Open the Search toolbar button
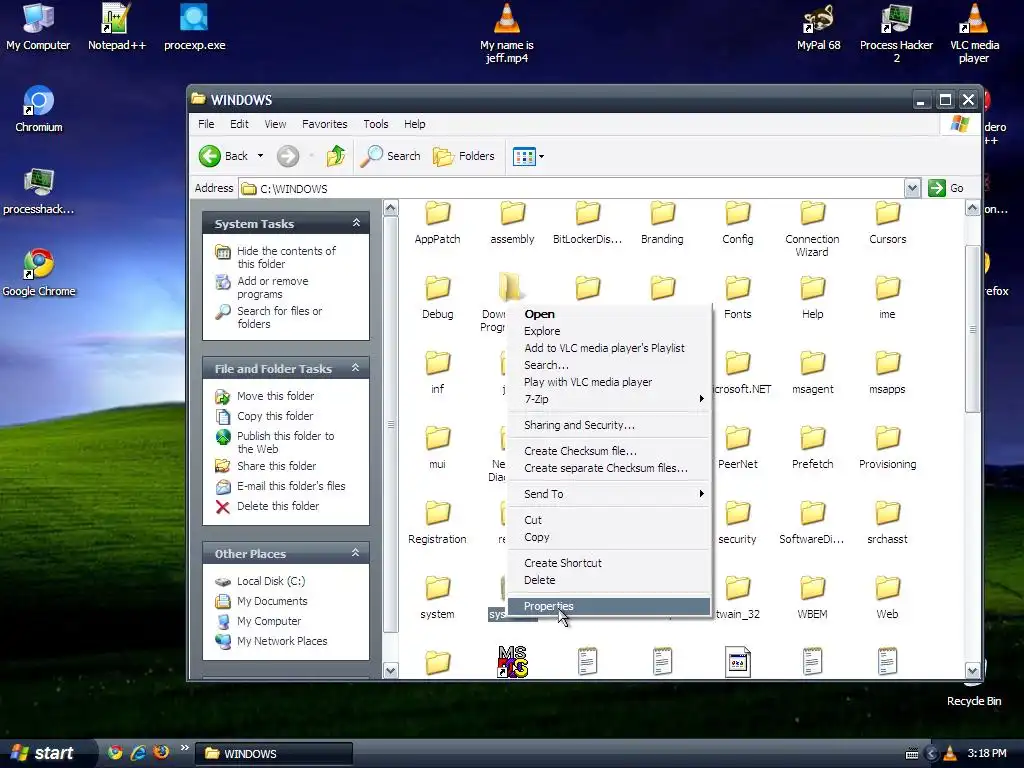The width and height of the screenshot is (1024, 768). 391,156
